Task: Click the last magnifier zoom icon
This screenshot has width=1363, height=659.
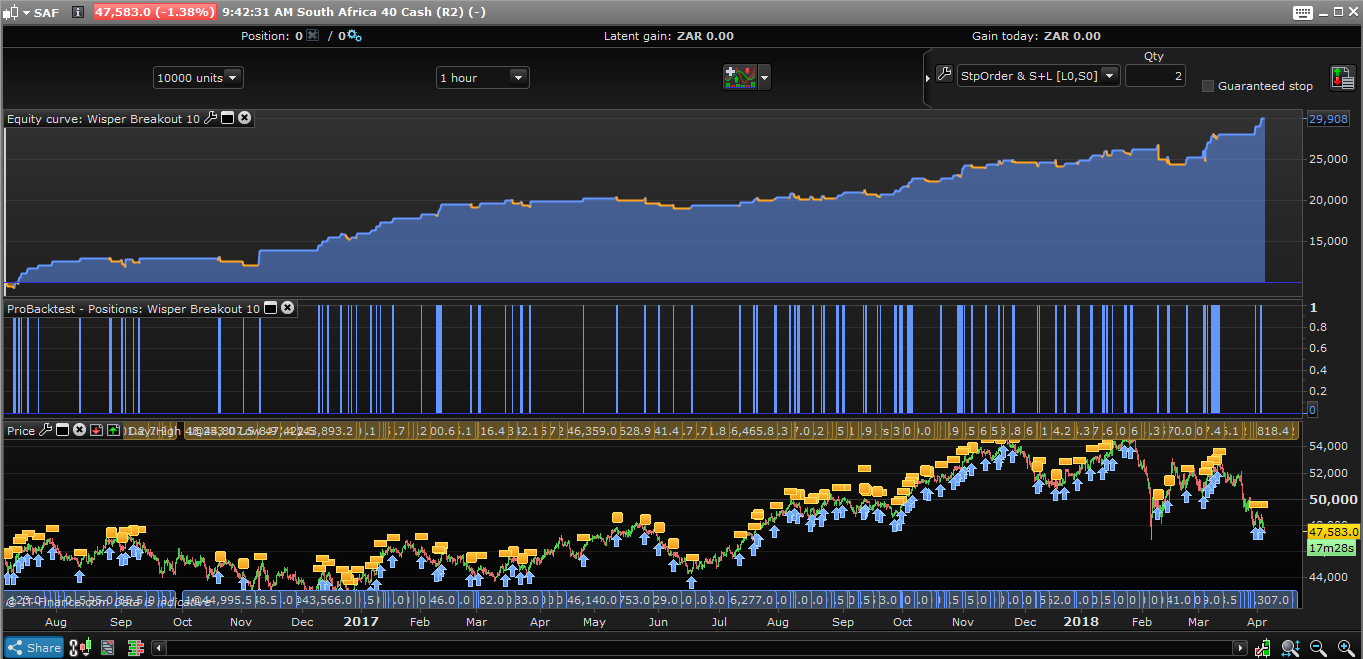Action: (x=1345, y=648)
